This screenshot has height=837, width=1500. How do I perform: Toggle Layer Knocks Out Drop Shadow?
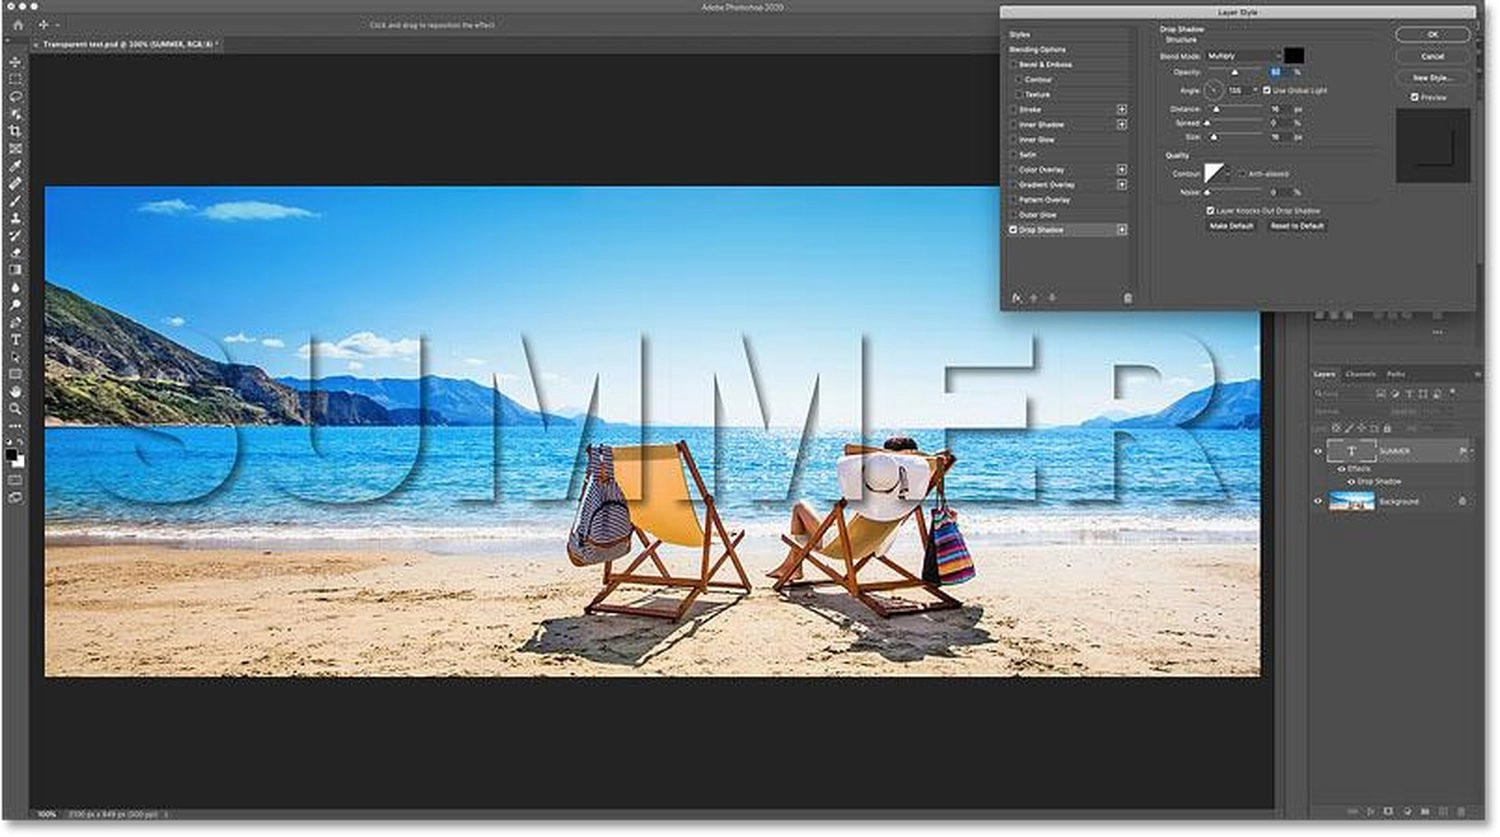point(1210,211)
